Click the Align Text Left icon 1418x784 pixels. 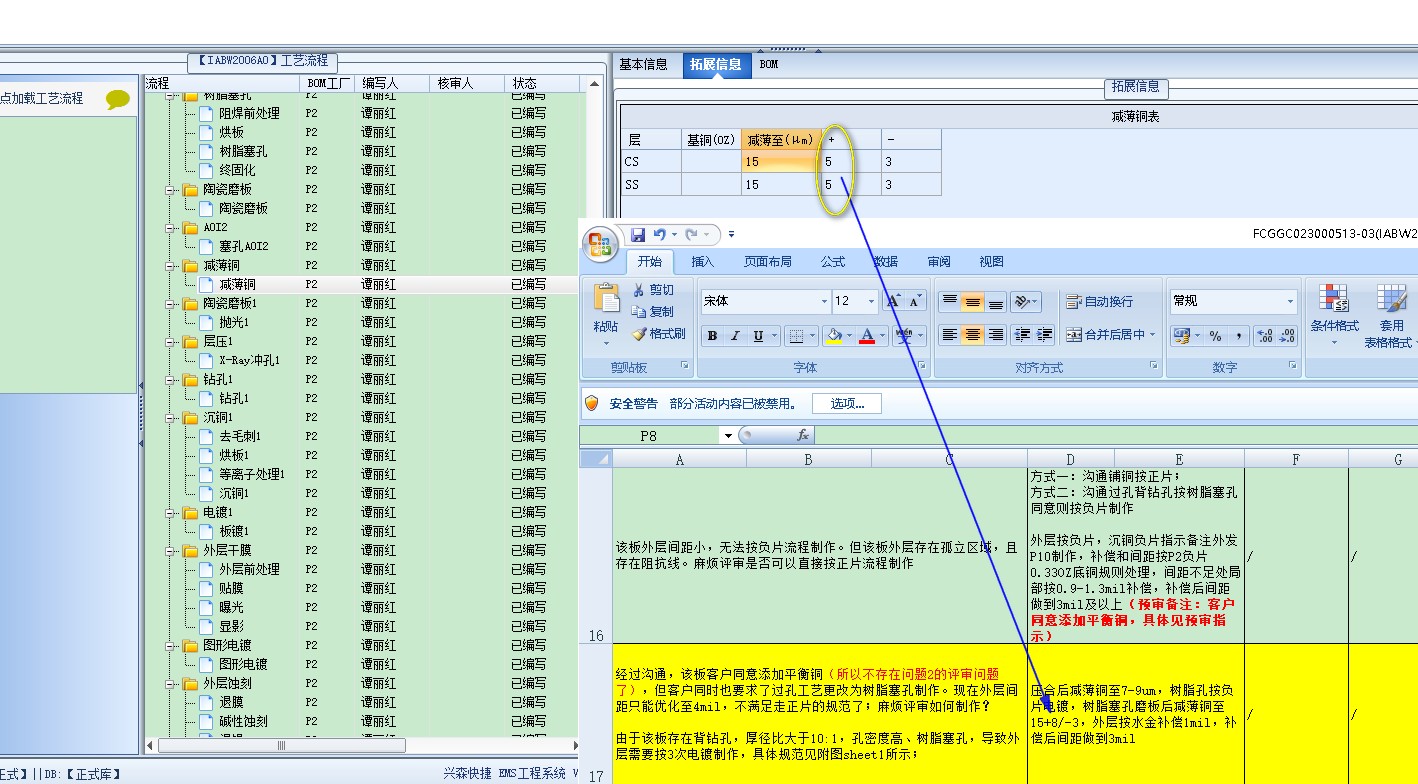click(949, 335)
